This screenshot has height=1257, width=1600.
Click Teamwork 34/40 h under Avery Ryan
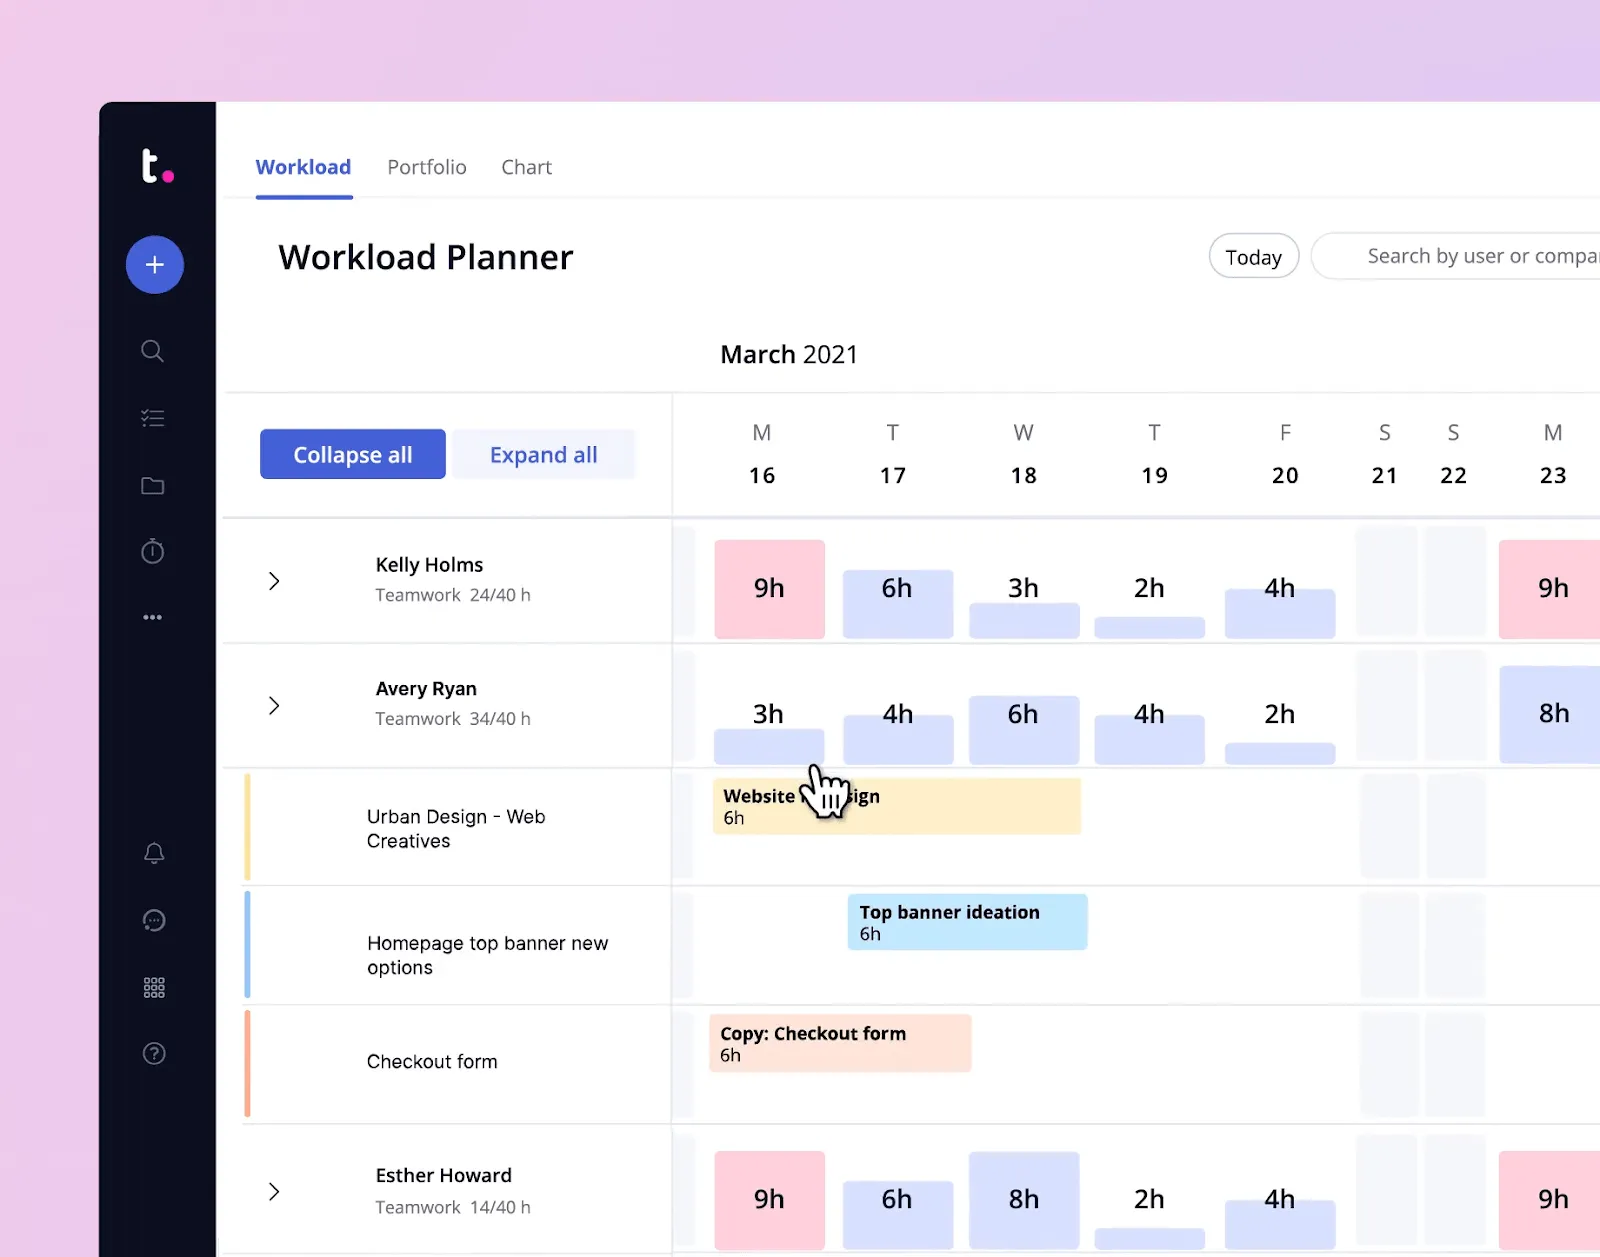pos(453,719)
